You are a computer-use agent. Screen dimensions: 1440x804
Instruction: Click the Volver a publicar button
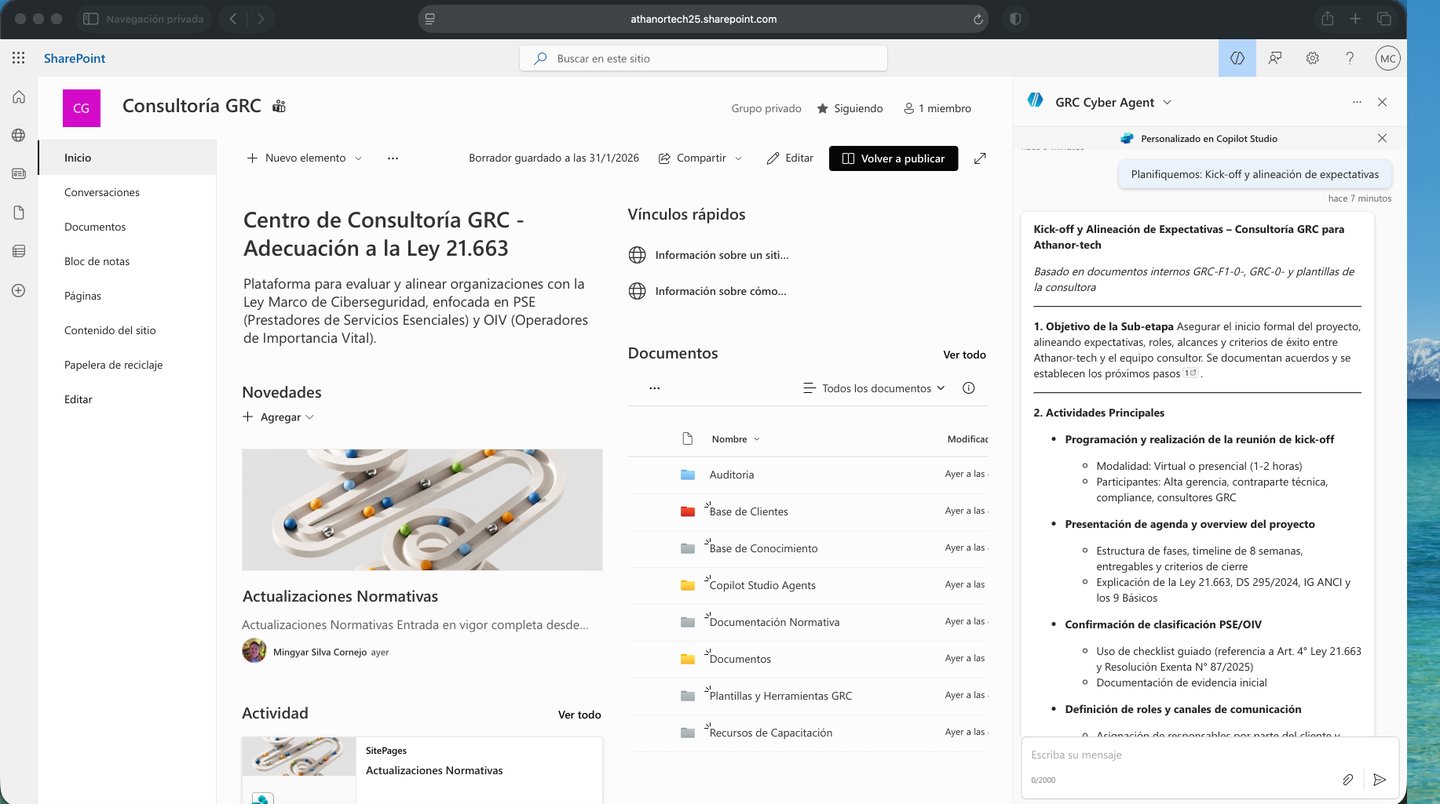tap(893, 158)
